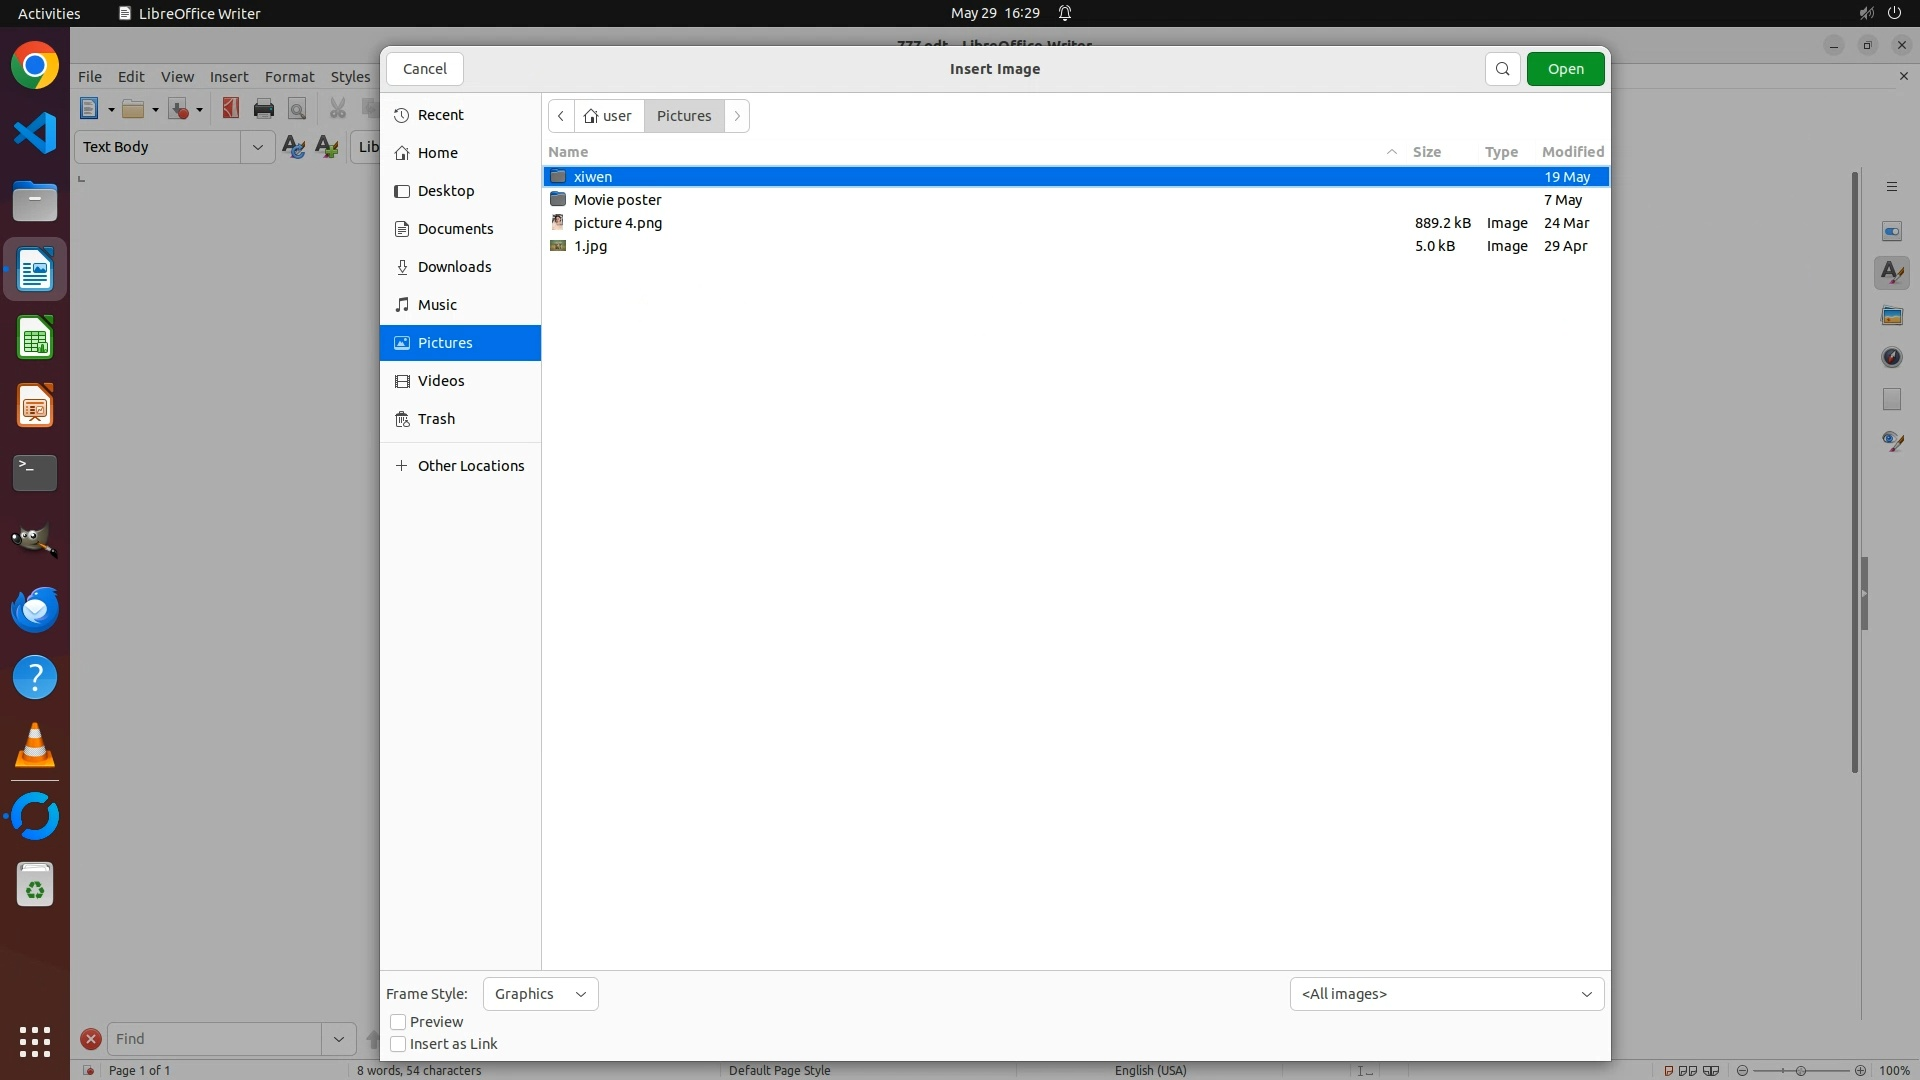This screenshot has height=1080, width=1920.
Task: Open the Format menu
Action: click(289, 77)
